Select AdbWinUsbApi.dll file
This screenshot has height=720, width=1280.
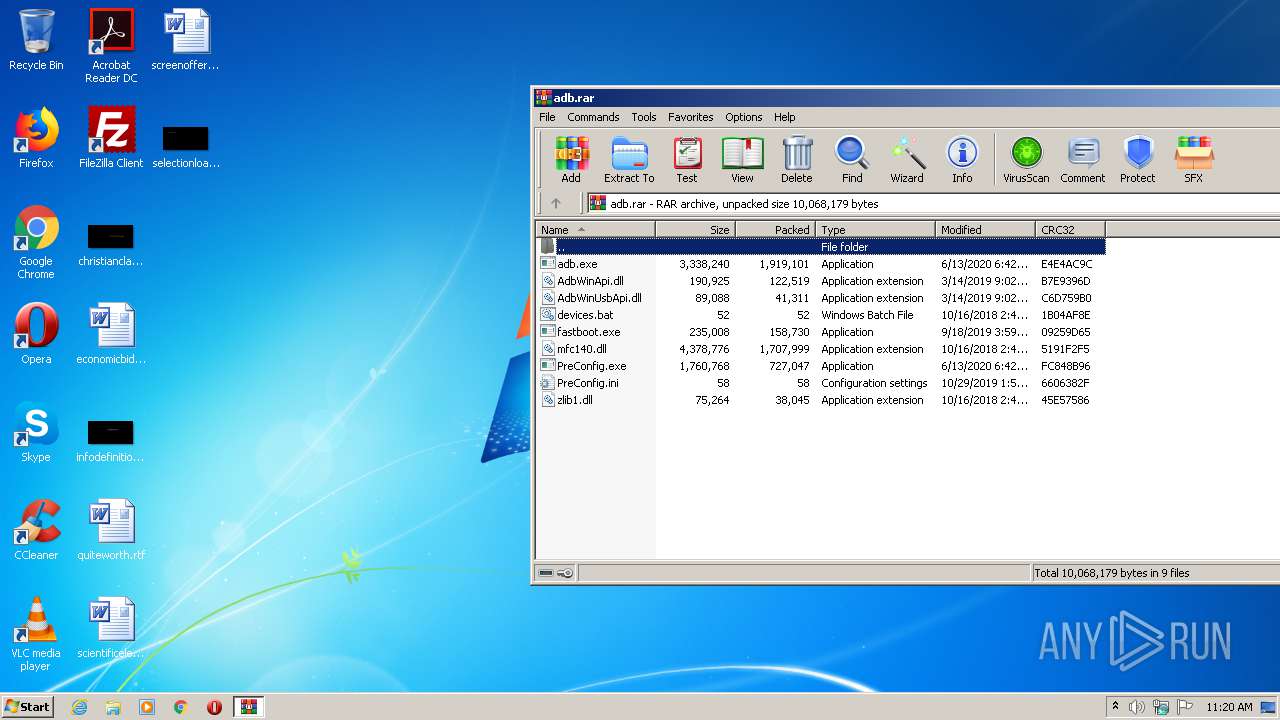coord(821,298)
